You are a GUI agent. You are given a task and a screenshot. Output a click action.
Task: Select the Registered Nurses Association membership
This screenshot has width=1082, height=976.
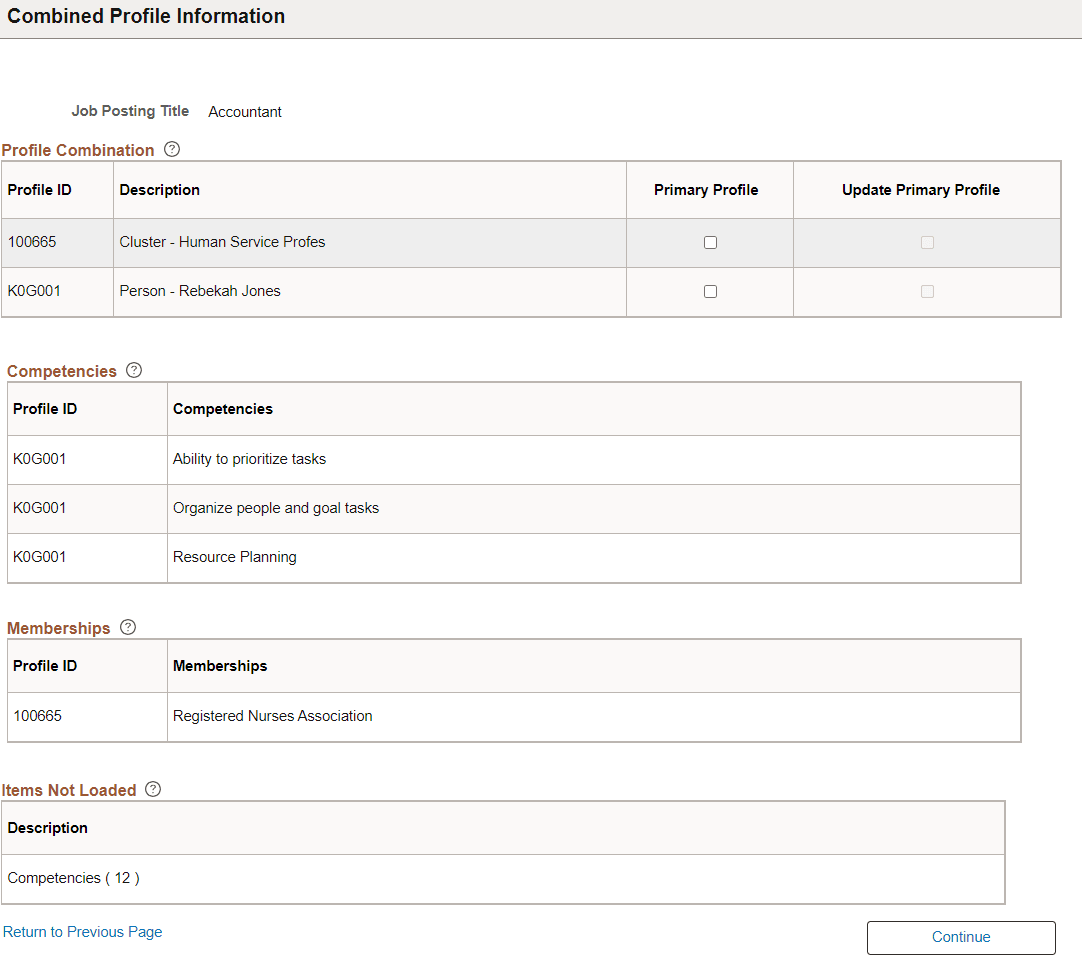[x=272, y=716]
